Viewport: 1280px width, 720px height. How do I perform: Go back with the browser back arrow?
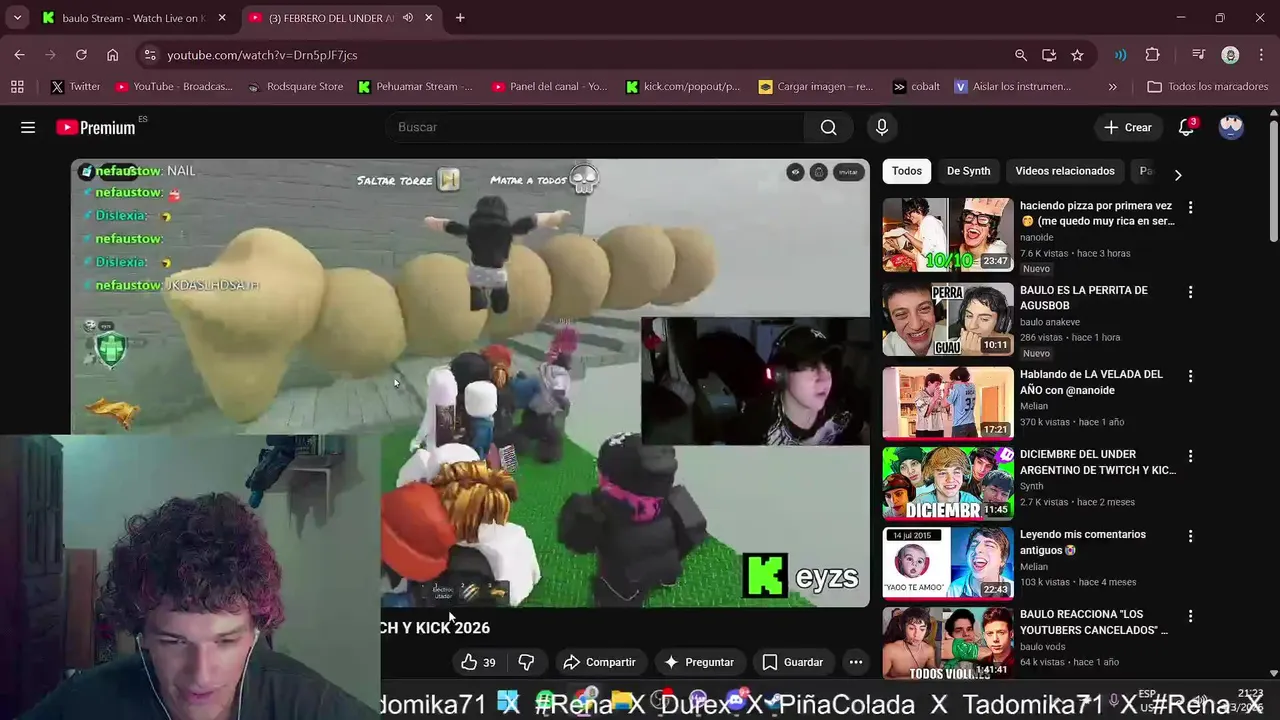[20, 55]
